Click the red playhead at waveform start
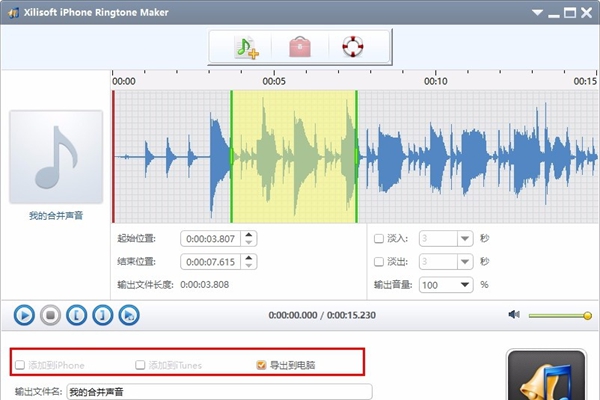Viewport: 600px width, 400px height. (x=113, y=156)
